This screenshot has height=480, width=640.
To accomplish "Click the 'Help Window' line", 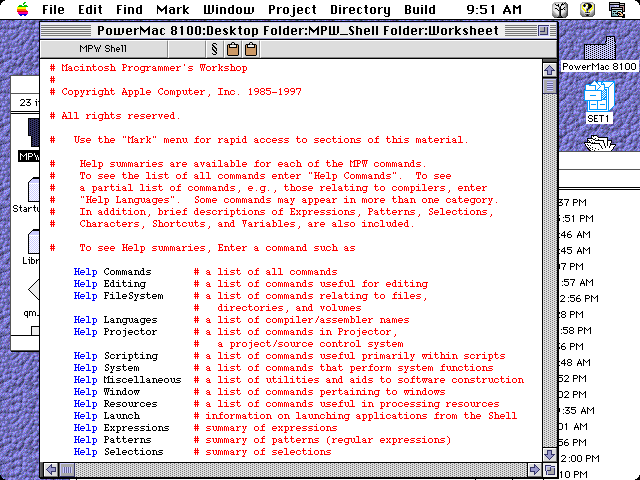I will 259,392.
